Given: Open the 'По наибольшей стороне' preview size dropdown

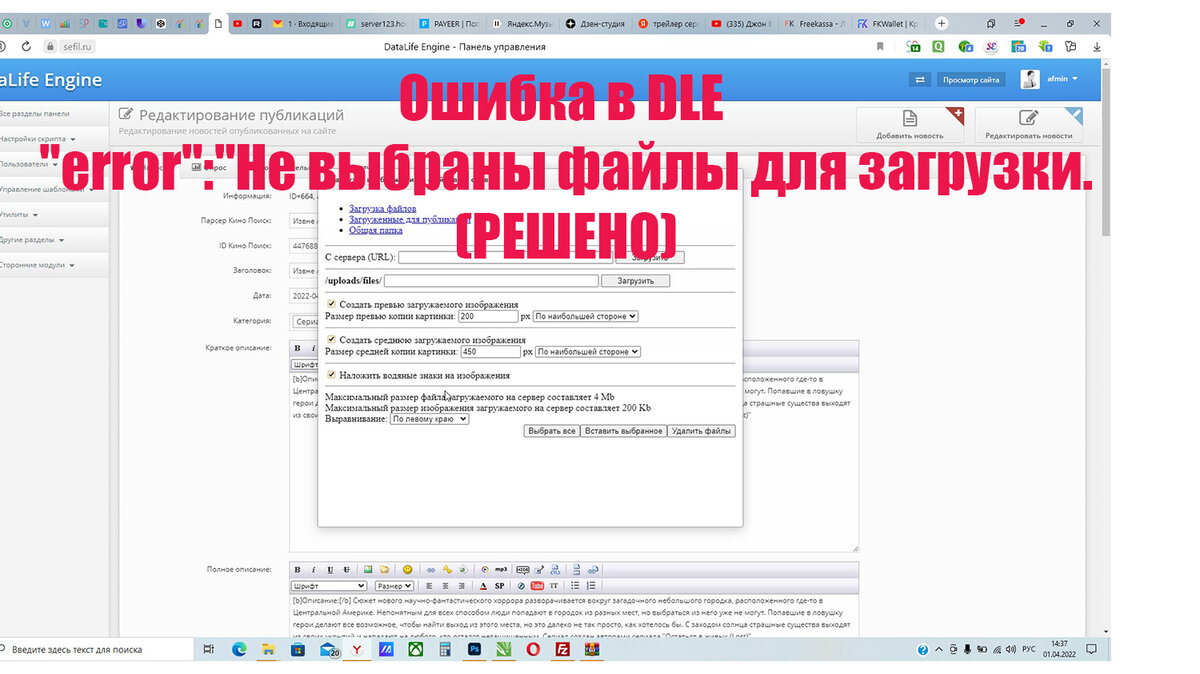Looking at the screenshot, I should pos(584,317).
